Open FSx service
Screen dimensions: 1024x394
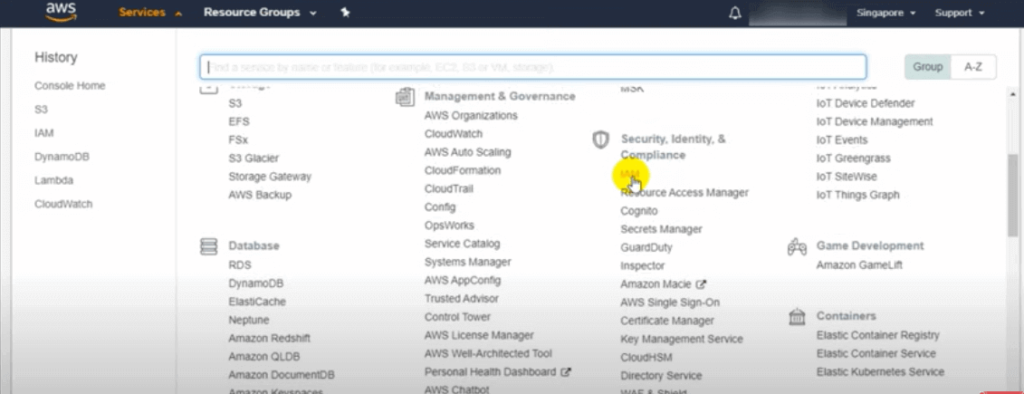[238, 140]
